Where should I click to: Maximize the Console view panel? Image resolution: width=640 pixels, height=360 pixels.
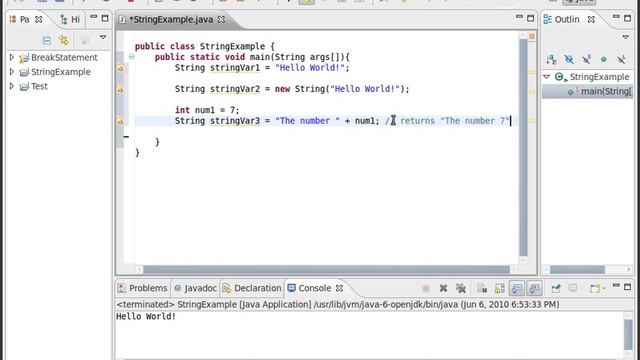(627, 287)
